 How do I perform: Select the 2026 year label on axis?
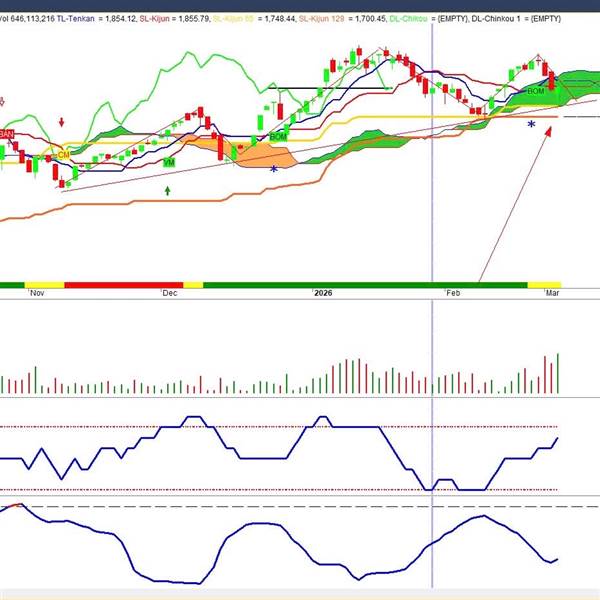click(323, 293)
